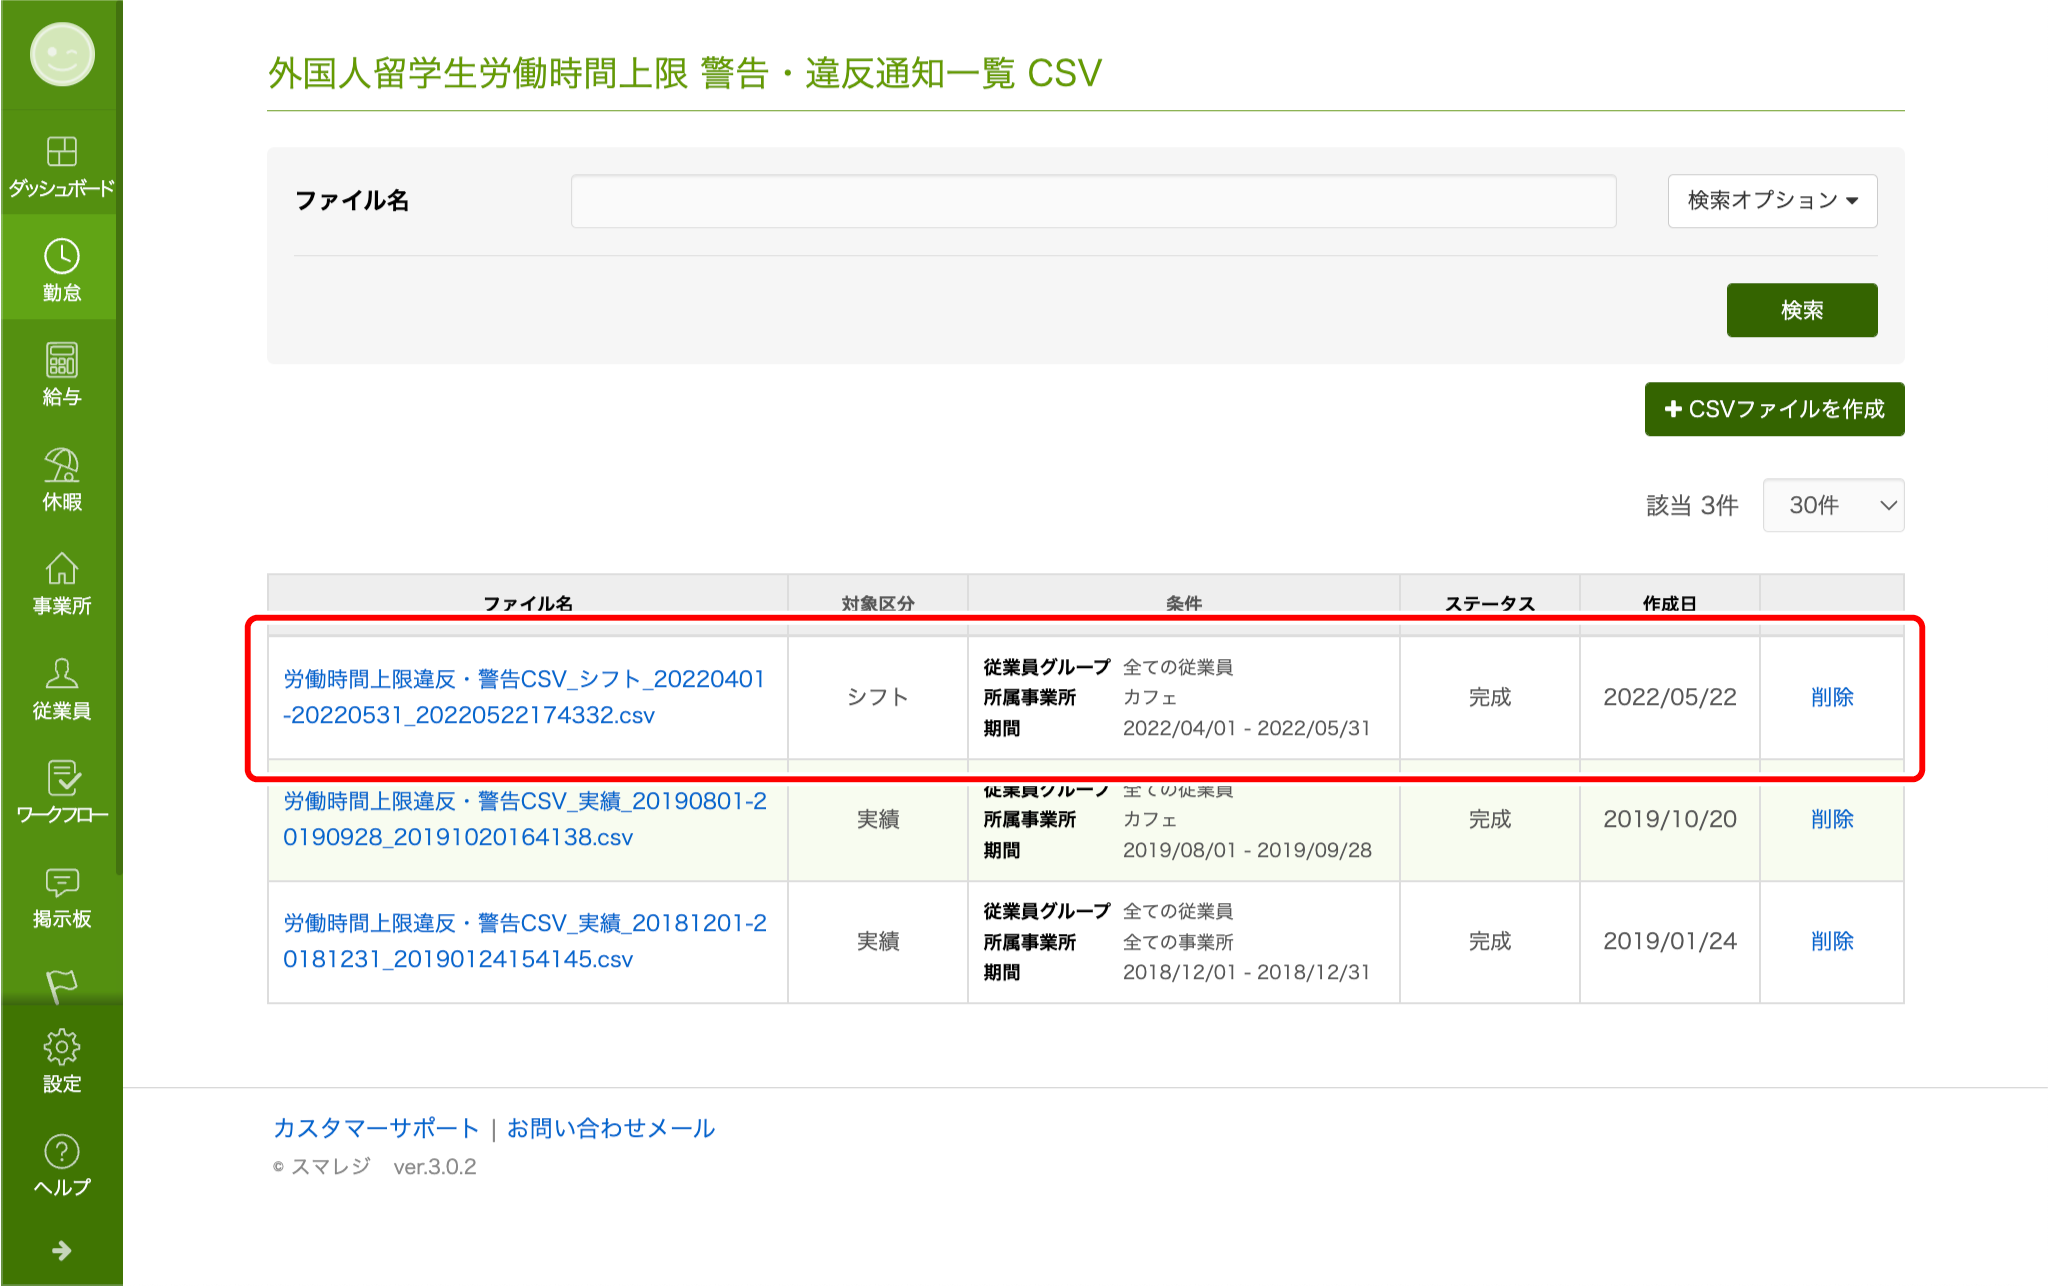Click the 全ての事業所 value in last row
Viewport: 2048px width, 1286px height.
pos(1178,942)
